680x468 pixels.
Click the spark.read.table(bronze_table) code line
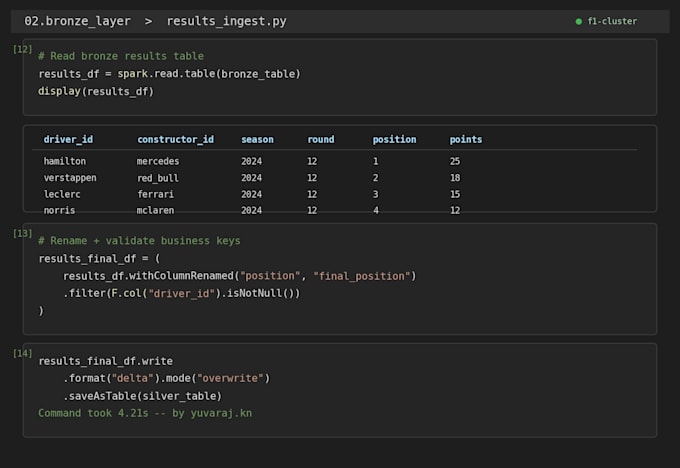pyautogui.click(x=170, y=74)
